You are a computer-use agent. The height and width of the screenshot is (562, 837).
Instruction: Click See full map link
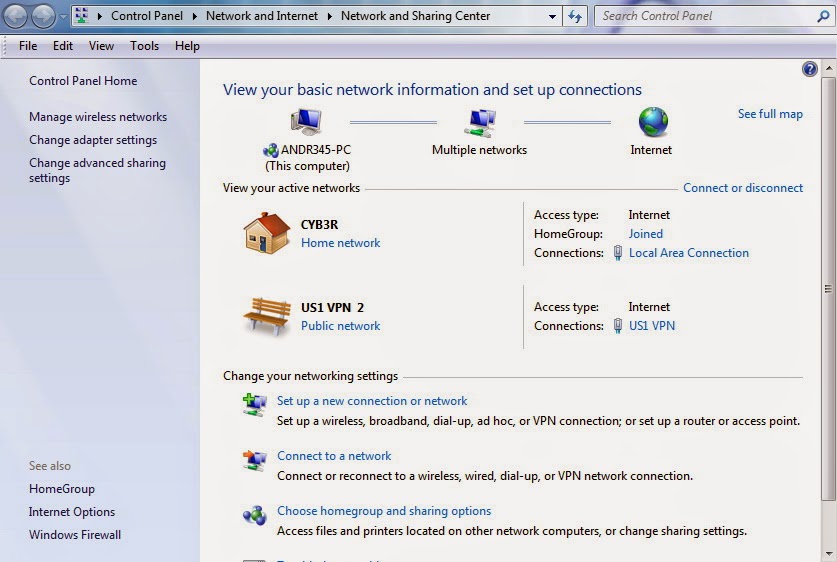point(770,114)
